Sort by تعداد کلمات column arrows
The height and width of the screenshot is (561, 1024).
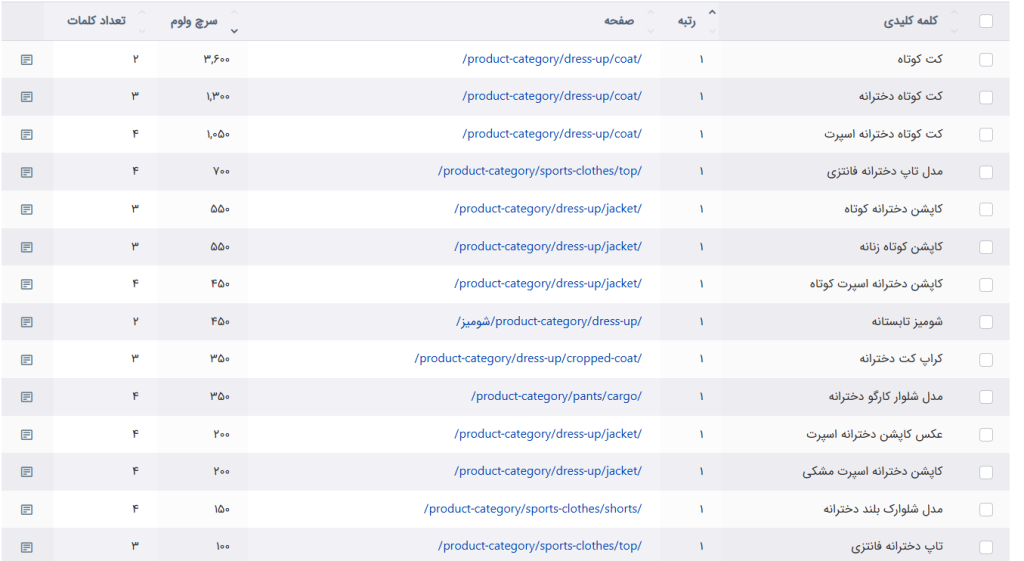[141, 21]
